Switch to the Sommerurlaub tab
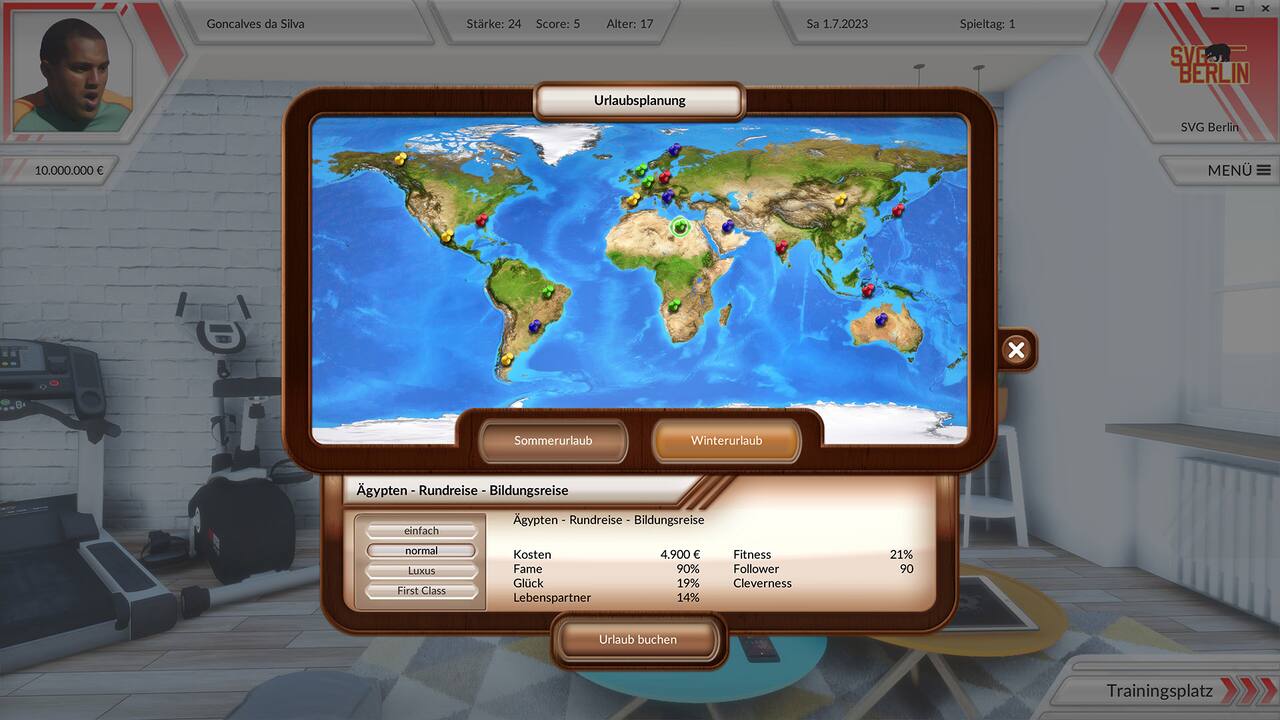 click(553, 441)
